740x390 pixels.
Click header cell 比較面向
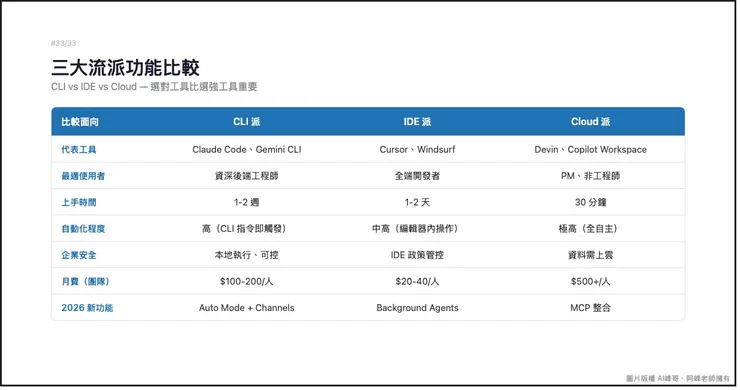tap(80, 122)
